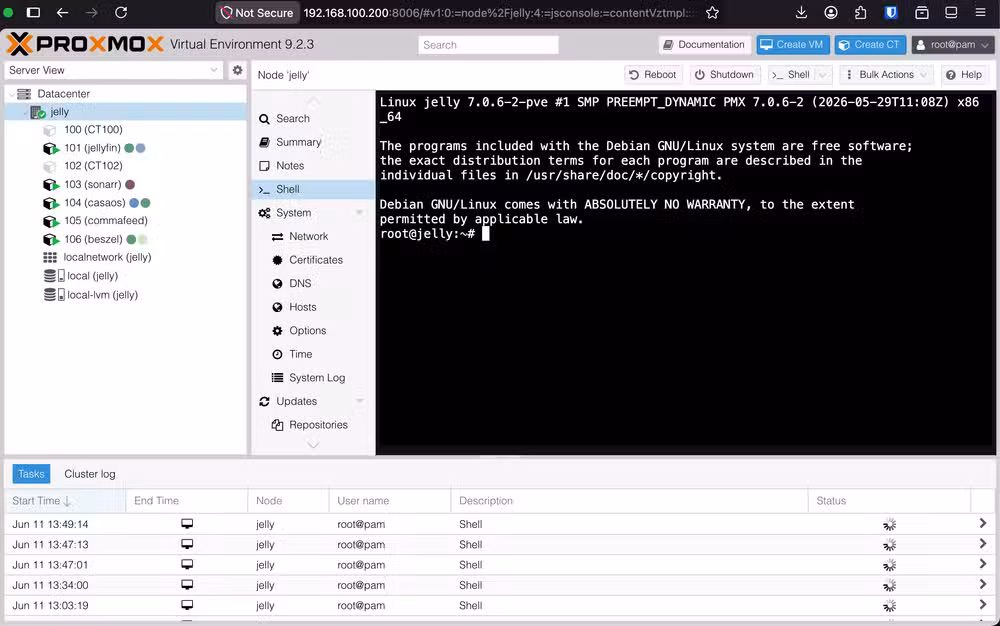Click the Not Secure badge

(256, 12)
